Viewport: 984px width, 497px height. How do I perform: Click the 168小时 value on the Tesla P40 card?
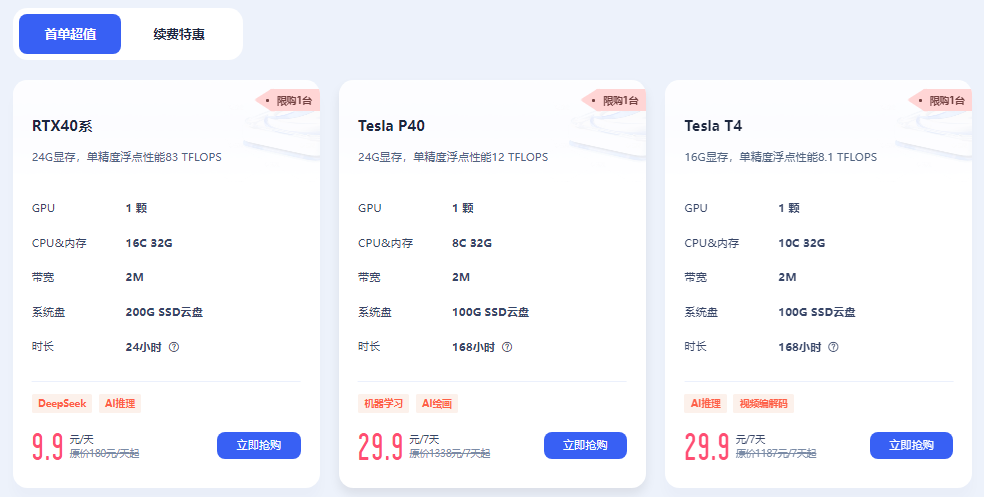pos(473,347)
